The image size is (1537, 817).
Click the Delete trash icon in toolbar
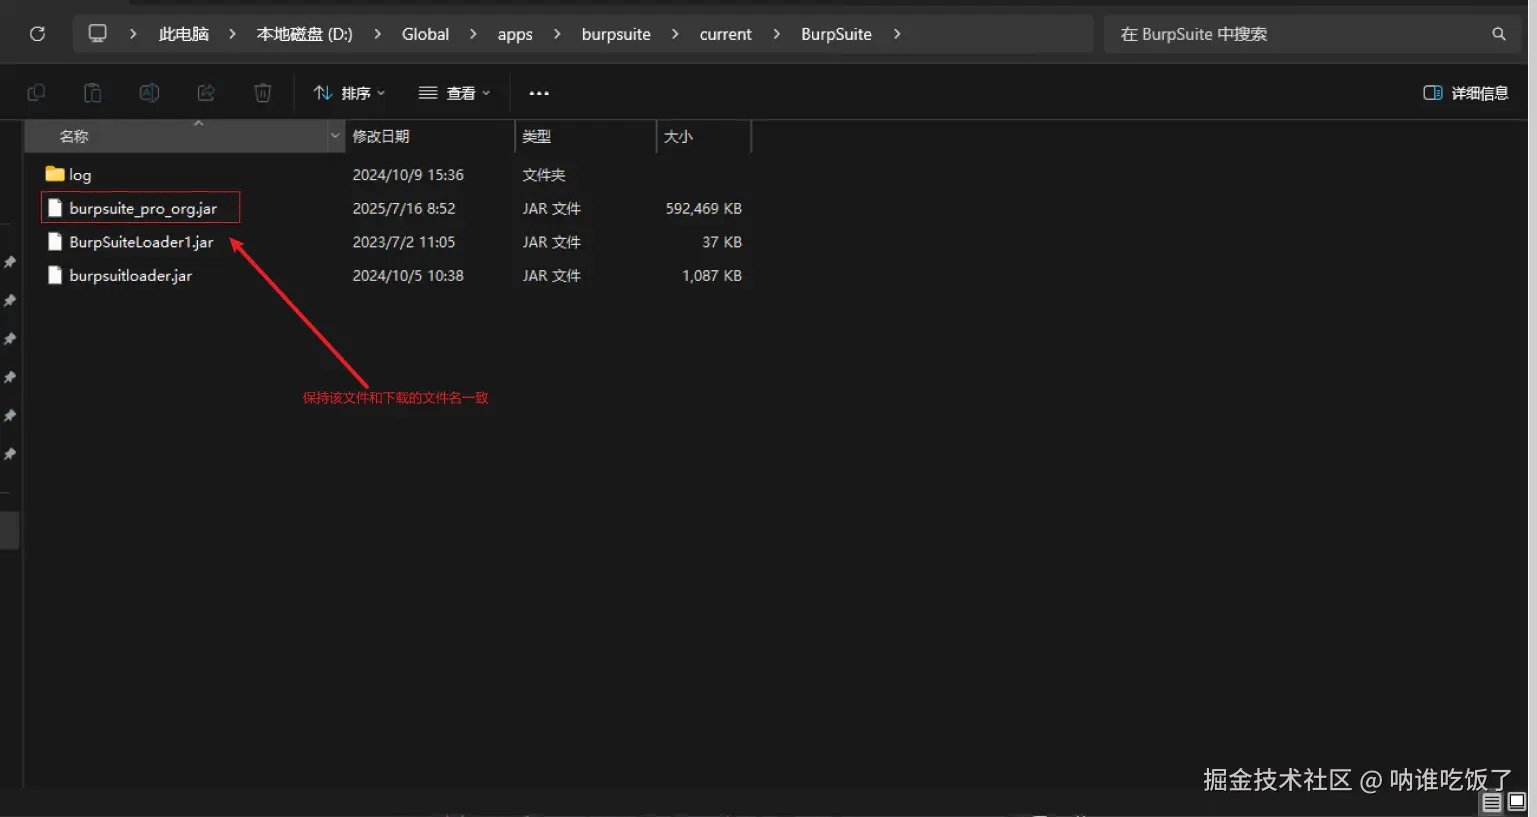[262, 93]
